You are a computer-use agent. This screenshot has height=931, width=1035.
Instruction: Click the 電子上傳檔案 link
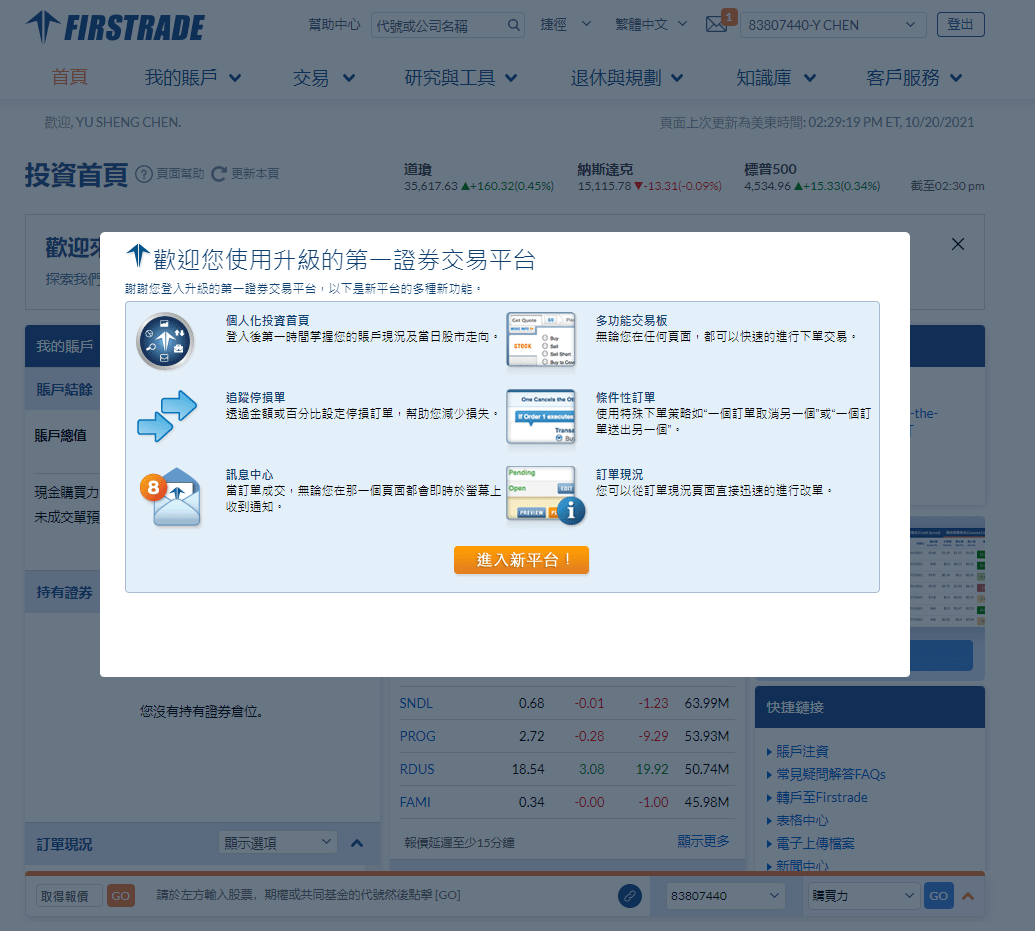(815, 844)
